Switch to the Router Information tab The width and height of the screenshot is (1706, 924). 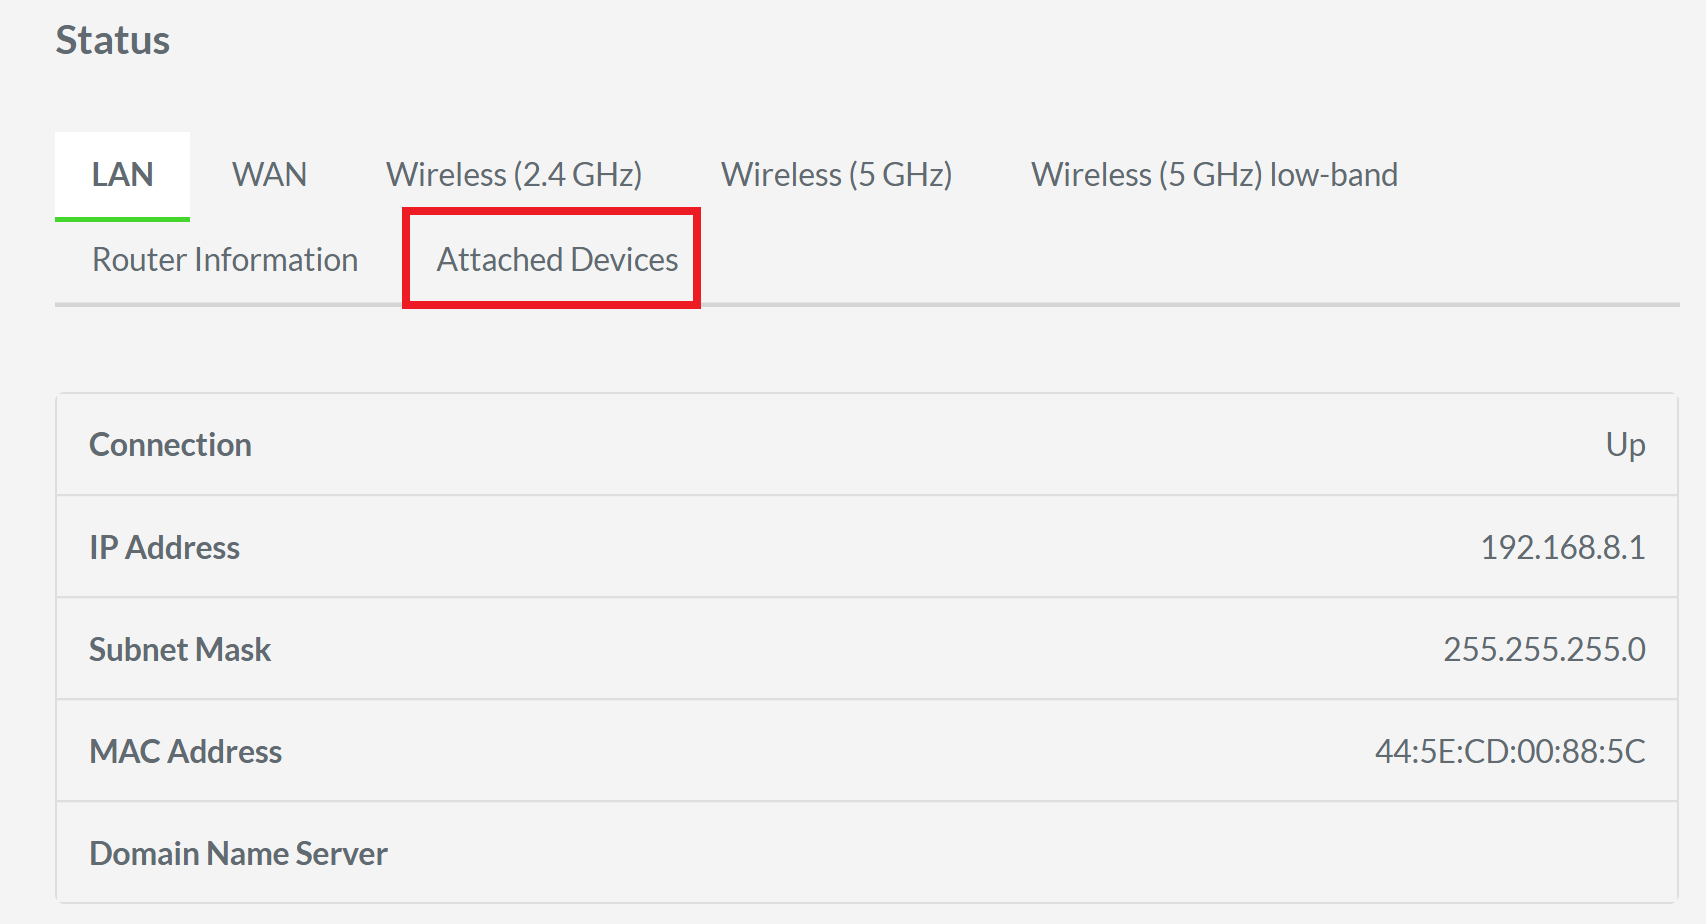(x=224, y=259)
